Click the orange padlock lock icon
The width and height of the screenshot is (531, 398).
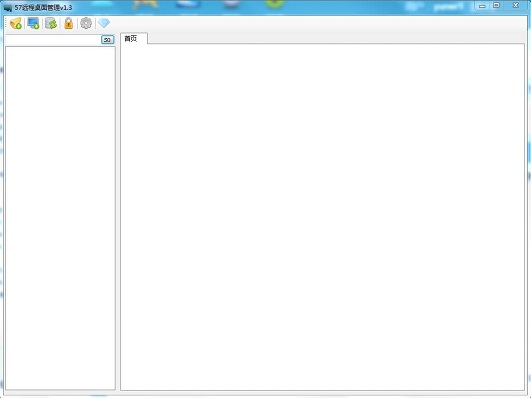(x=68, y=23)
